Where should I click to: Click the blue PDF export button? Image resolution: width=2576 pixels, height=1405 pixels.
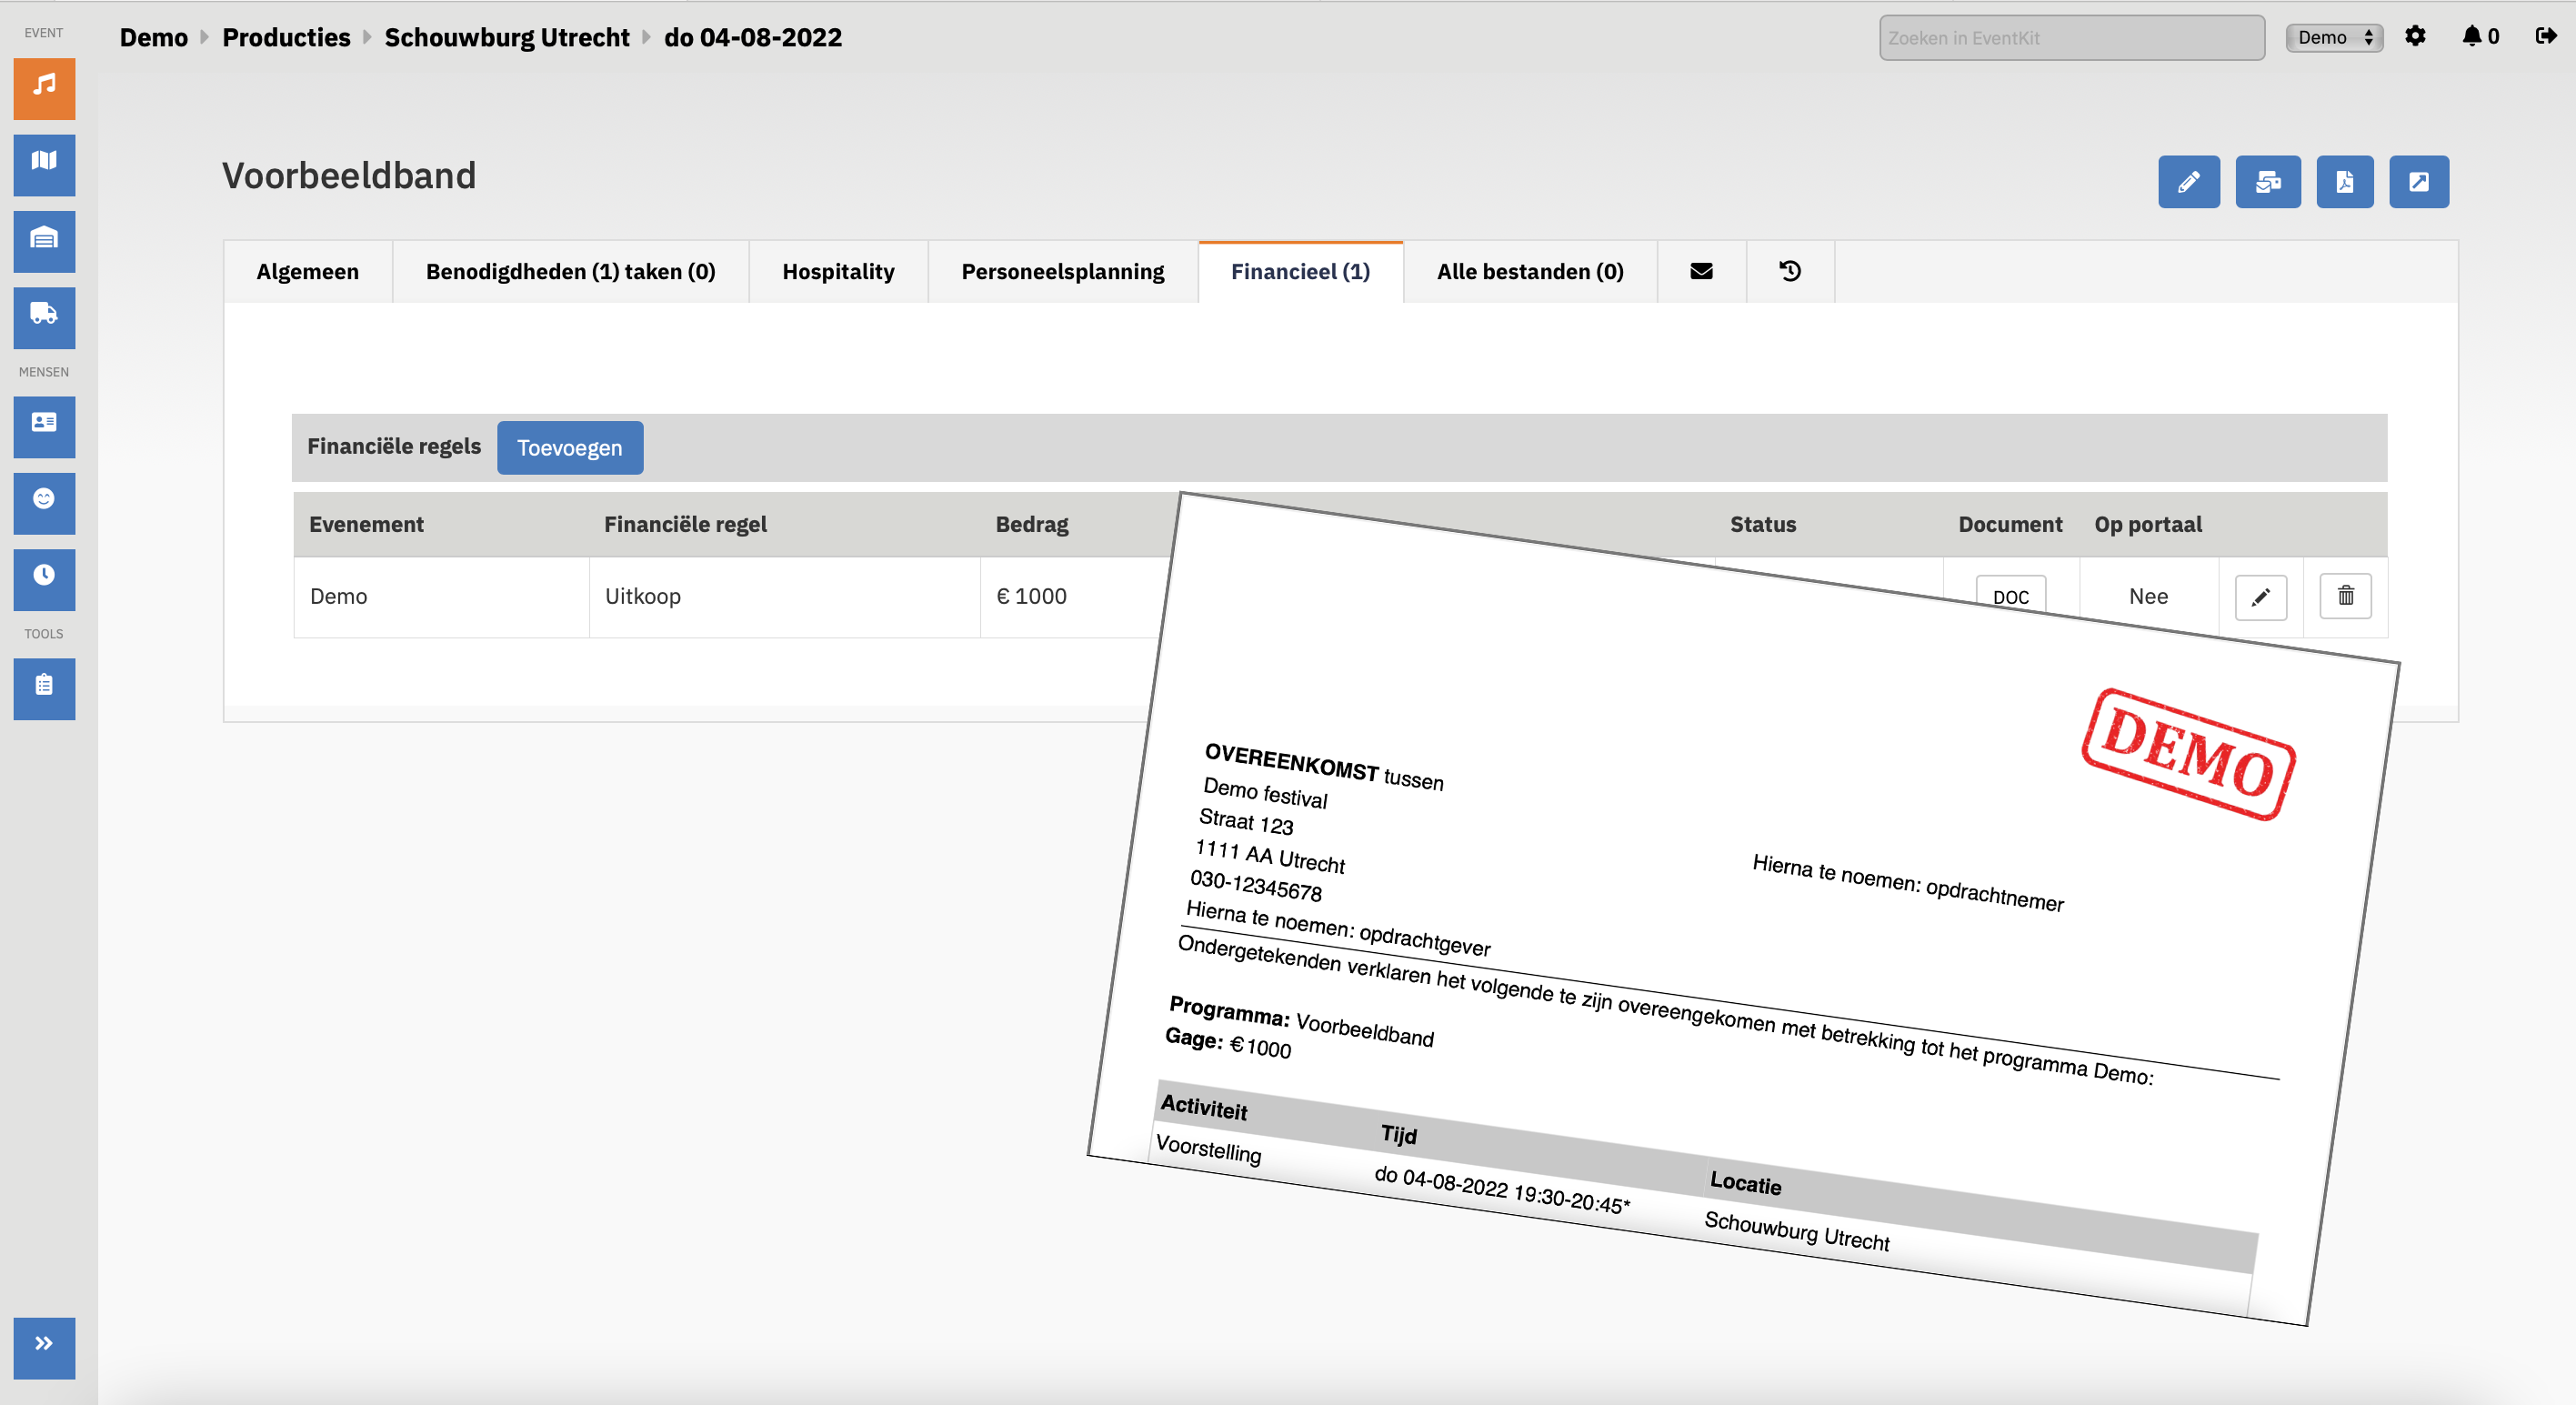click(x=2344, y=181)
